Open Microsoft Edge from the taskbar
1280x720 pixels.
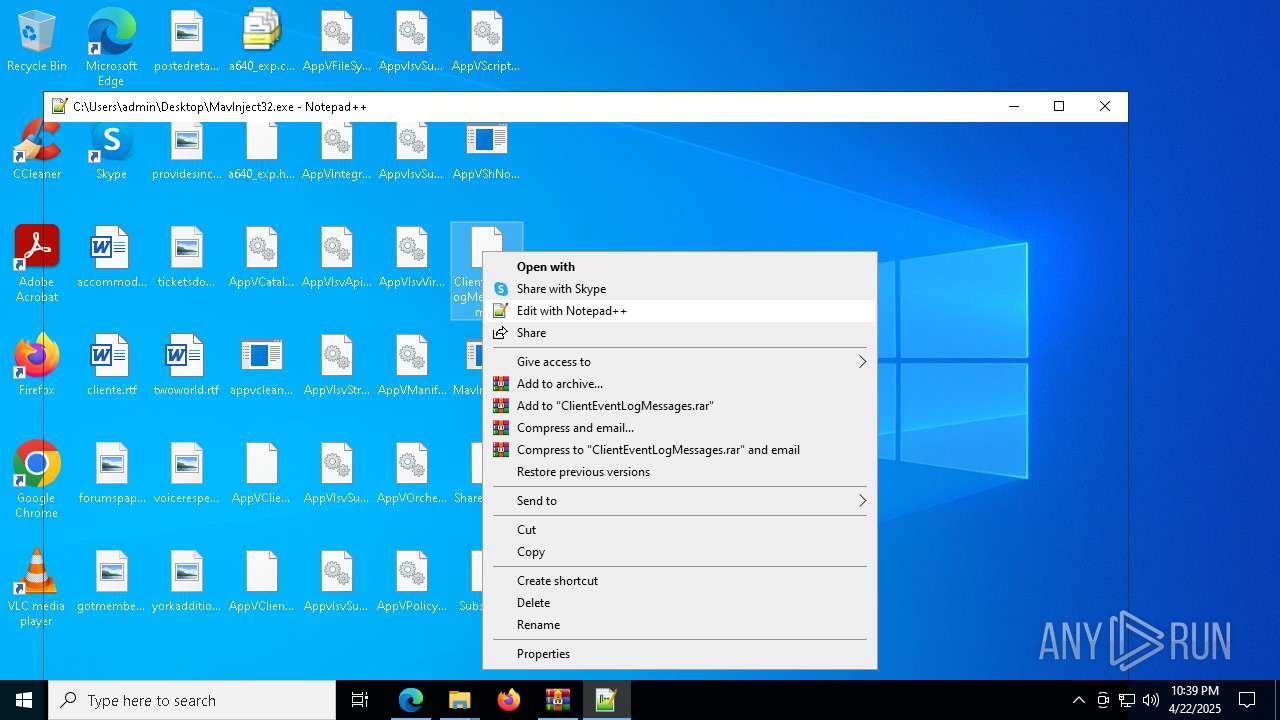click(x=411, y=700)
